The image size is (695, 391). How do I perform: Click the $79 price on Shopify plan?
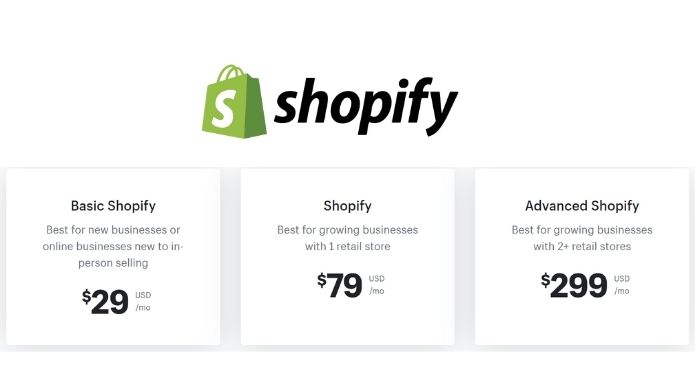[x=340, y=285]
